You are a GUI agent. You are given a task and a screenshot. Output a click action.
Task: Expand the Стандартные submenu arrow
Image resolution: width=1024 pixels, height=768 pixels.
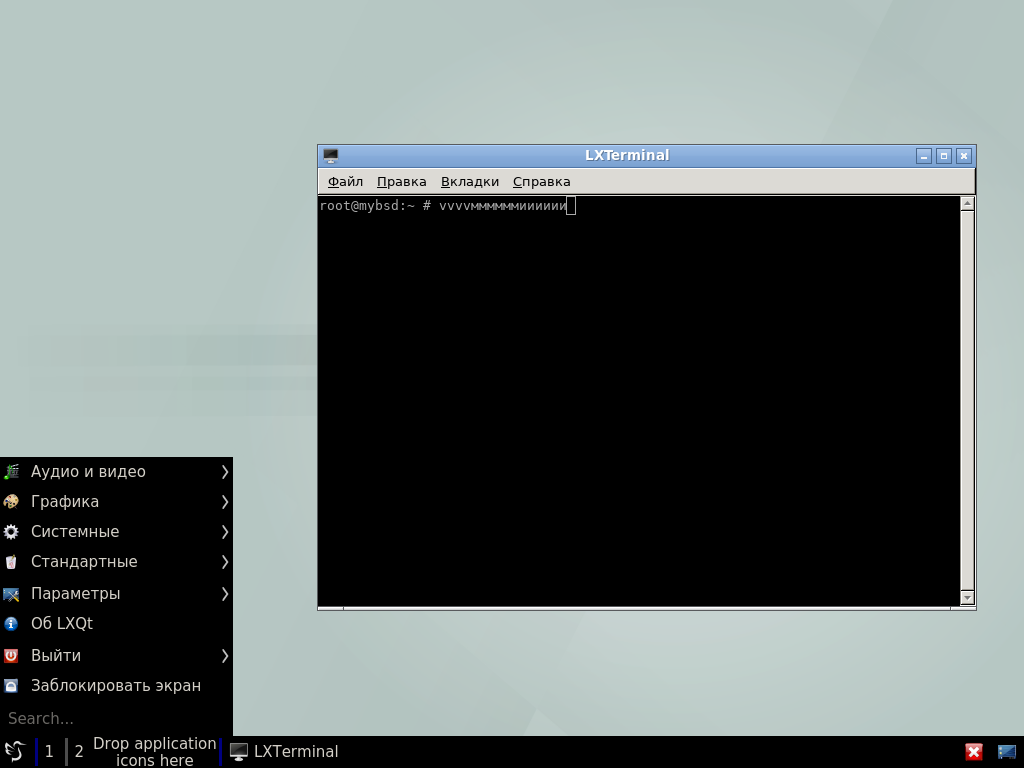225,562
